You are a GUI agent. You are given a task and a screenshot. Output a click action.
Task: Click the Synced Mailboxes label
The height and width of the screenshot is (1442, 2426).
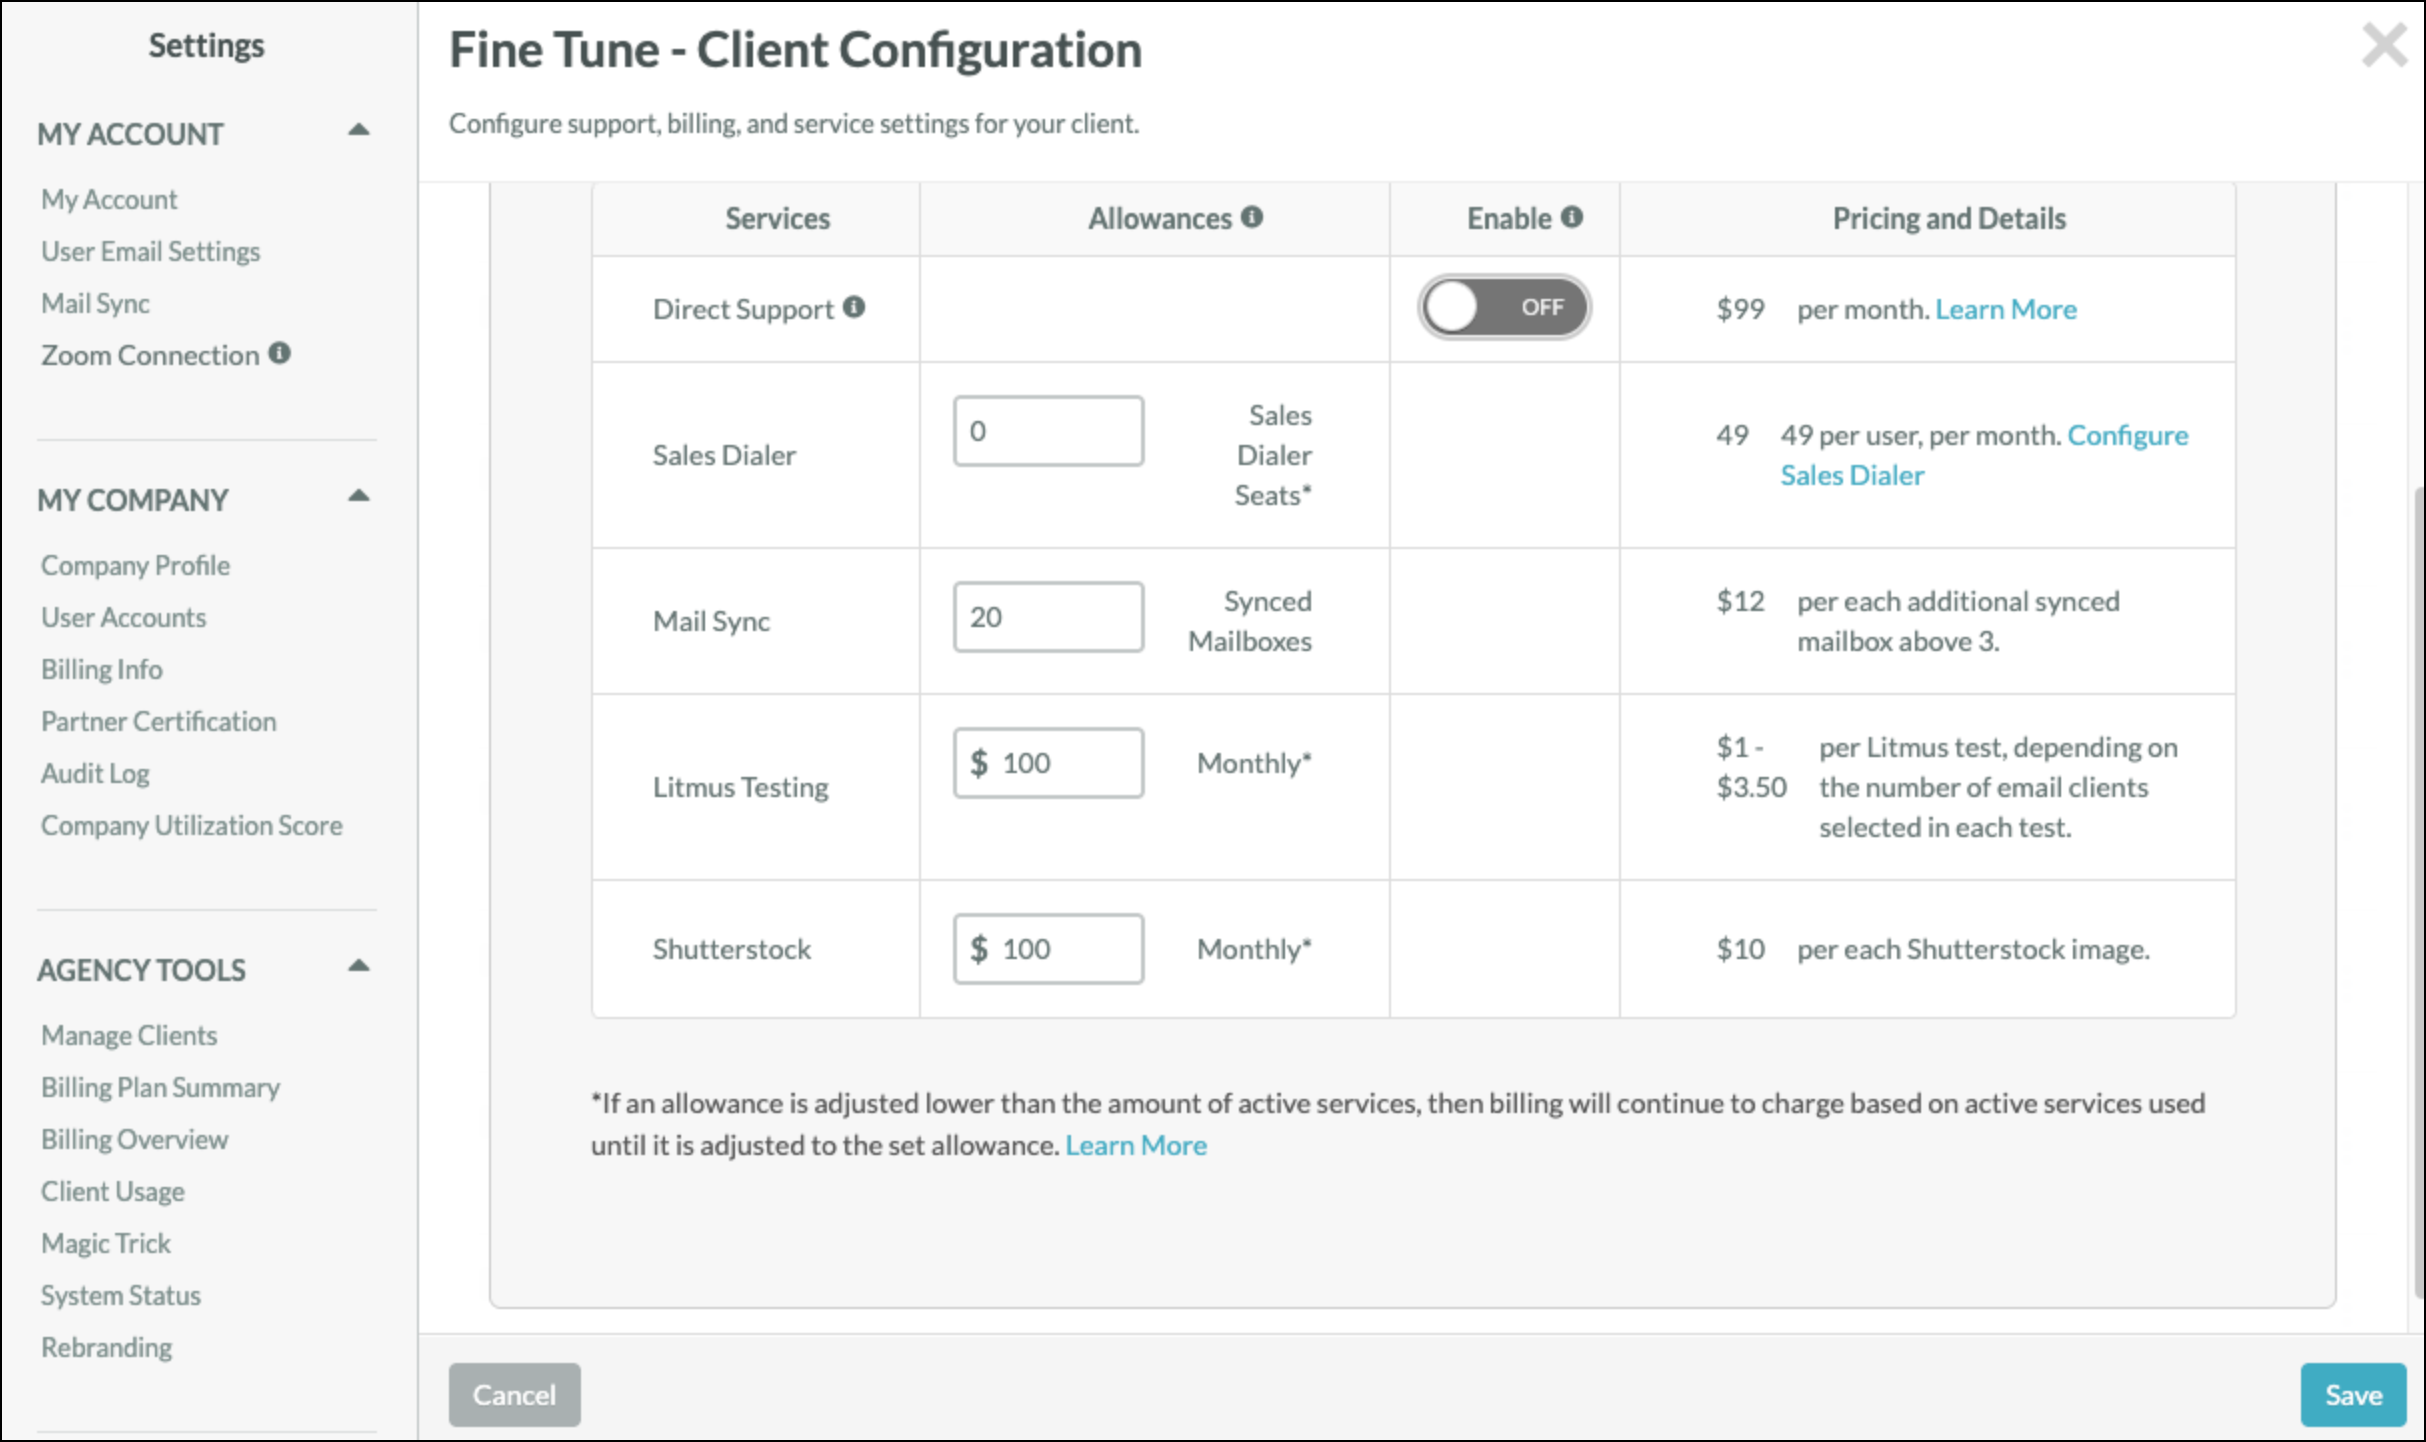point(1250,621)
